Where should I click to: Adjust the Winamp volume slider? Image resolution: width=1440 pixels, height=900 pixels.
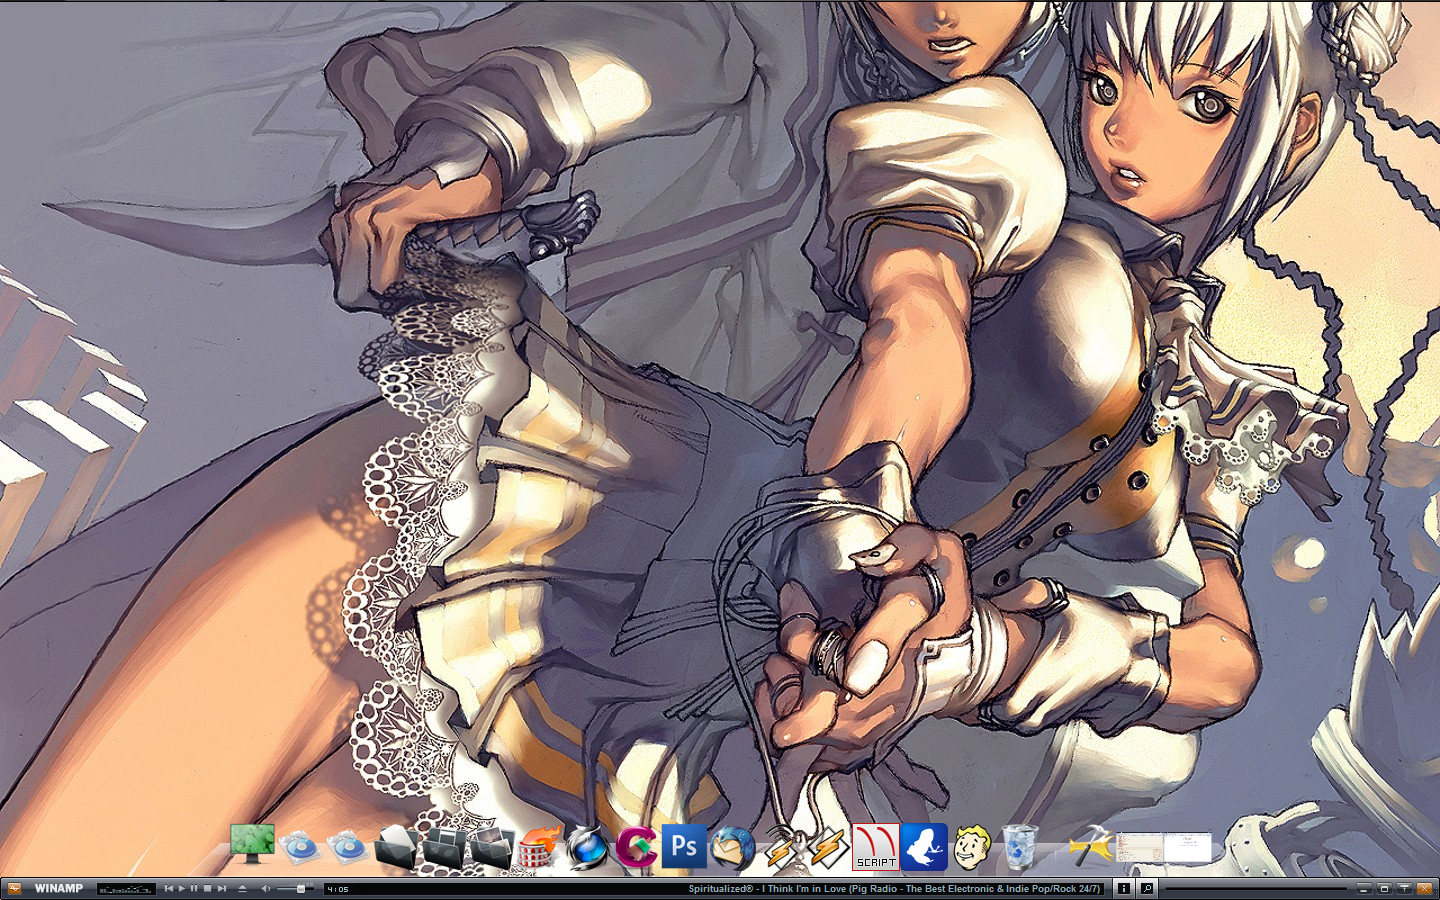tap(295, 888)
